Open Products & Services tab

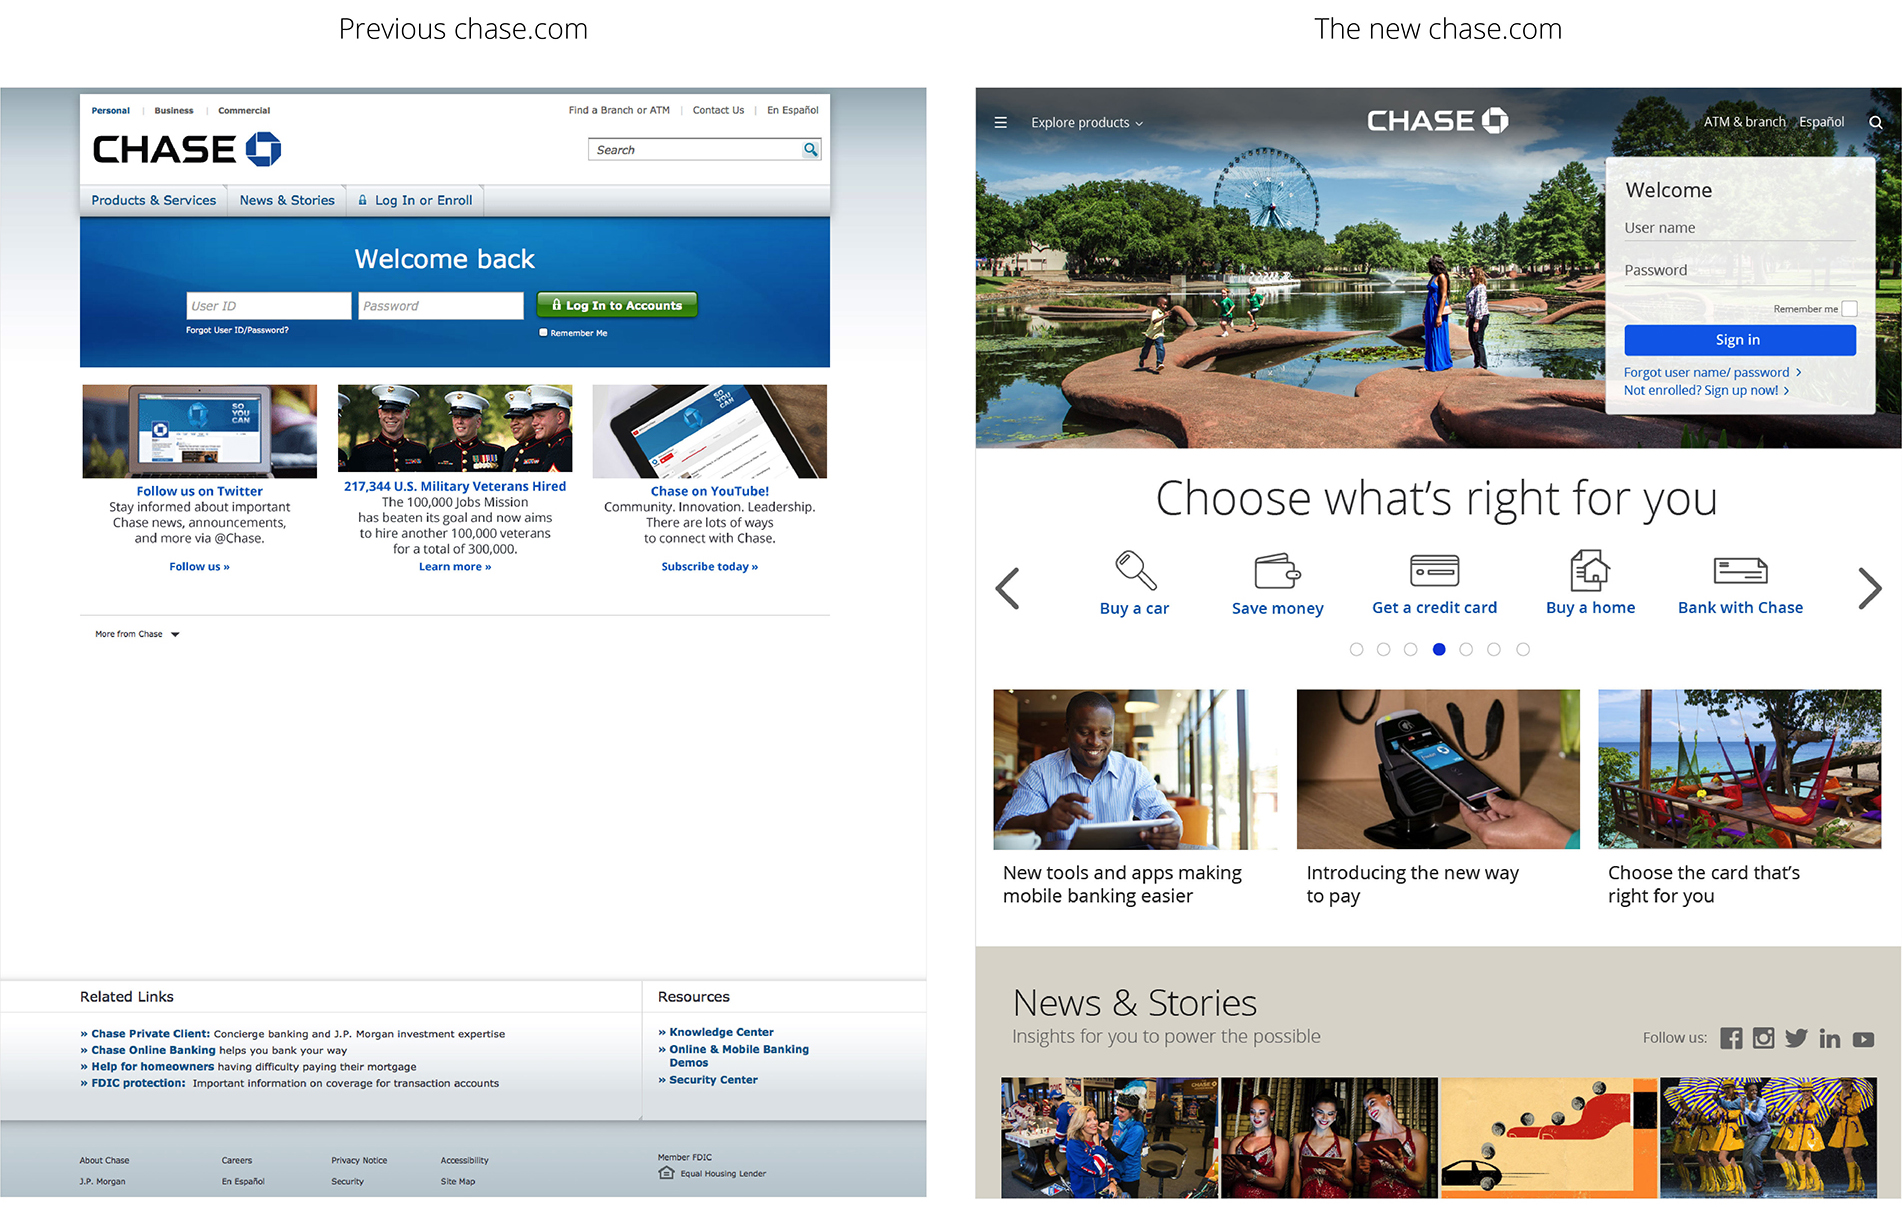coord(154,200)
